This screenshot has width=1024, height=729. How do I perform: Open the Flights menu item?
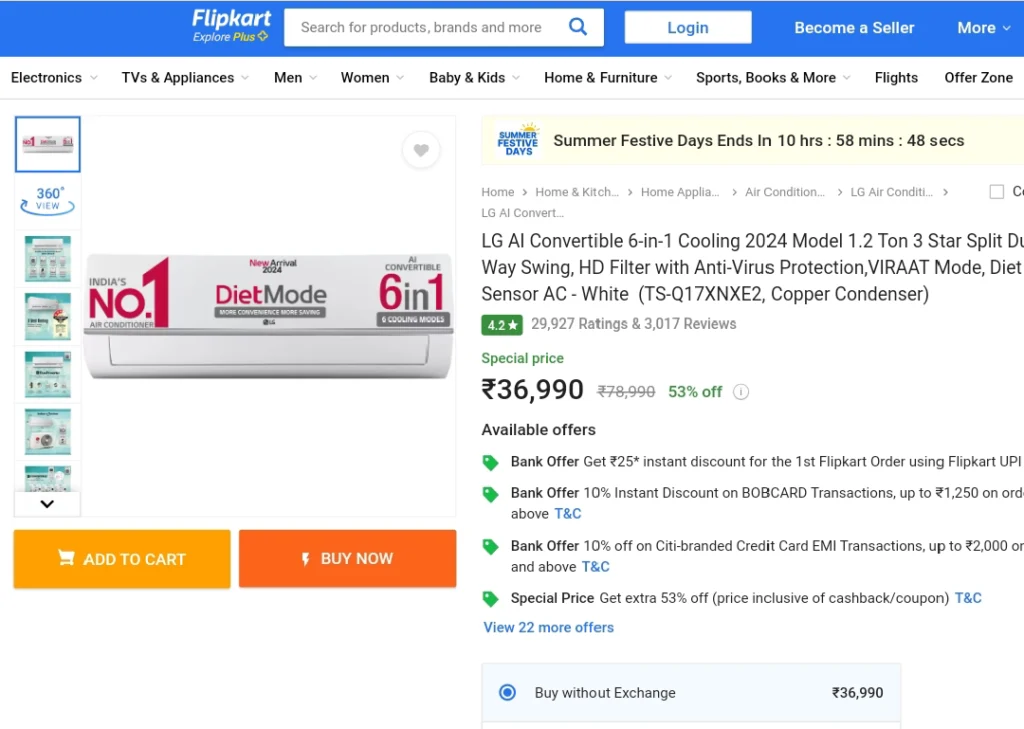point(896,78)
